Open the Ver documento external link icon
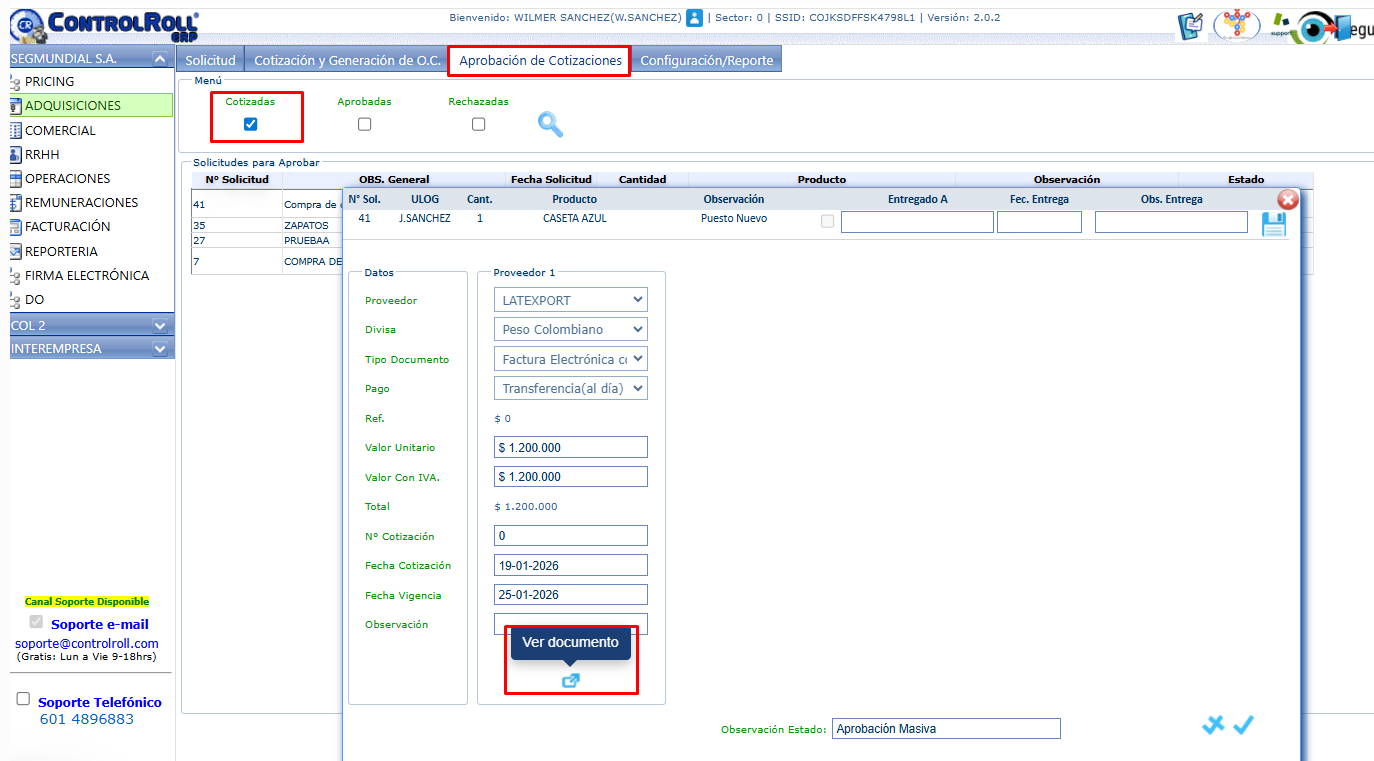Image resolution: width=1374 pixels, height=761 pixels. coord(570,681)
